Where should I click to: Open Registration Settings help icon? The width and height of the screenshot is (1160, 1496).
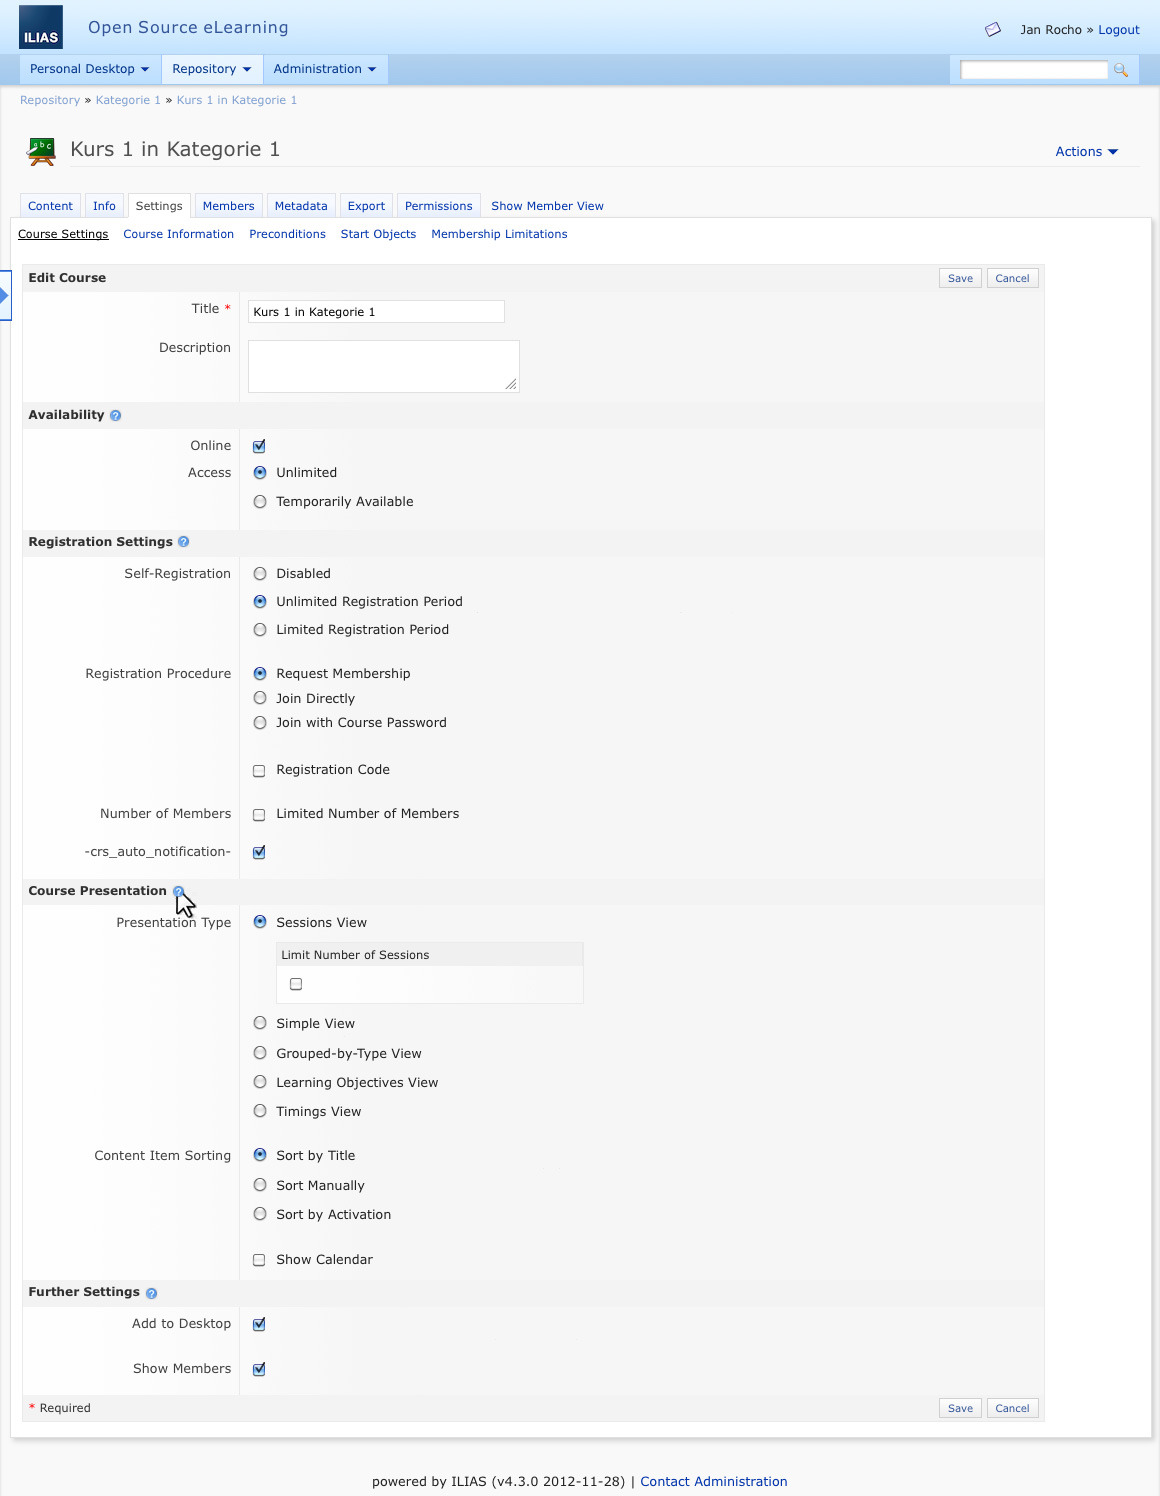(x=183, y=542)
